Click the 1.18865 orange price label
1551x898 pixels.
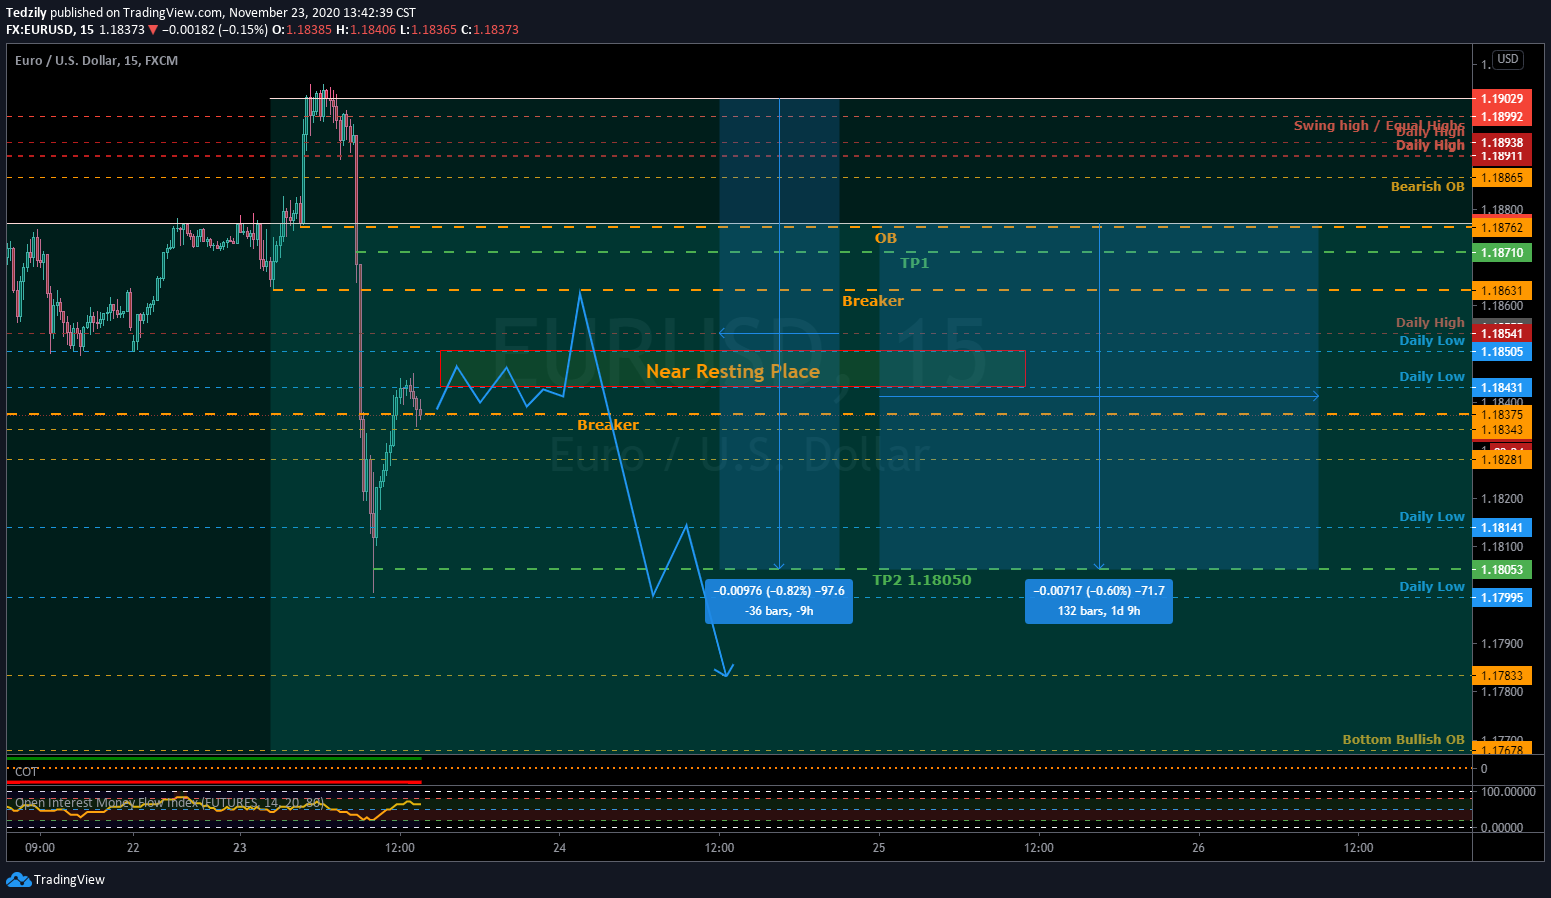tap(1502, 178)
